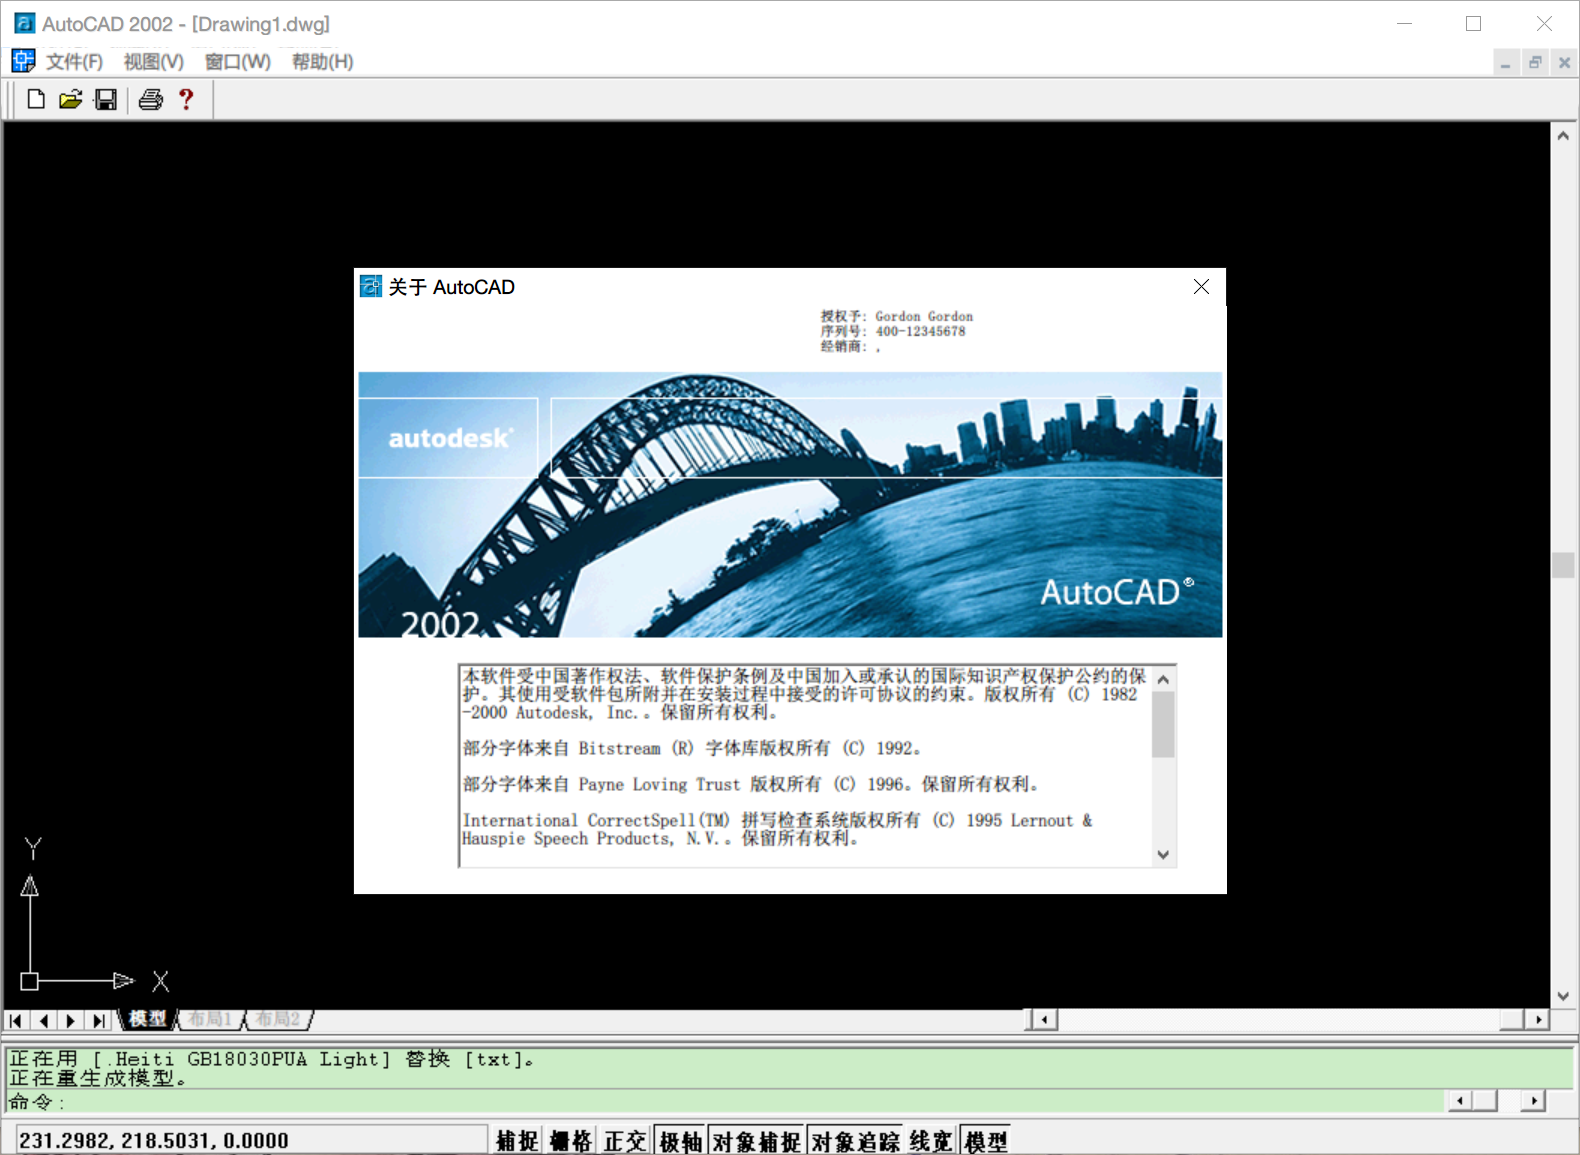Click the AutoCAD 2002 bridge splash image
The width and height of the screenshot is (1580, 1155).
tap(790, 505)
